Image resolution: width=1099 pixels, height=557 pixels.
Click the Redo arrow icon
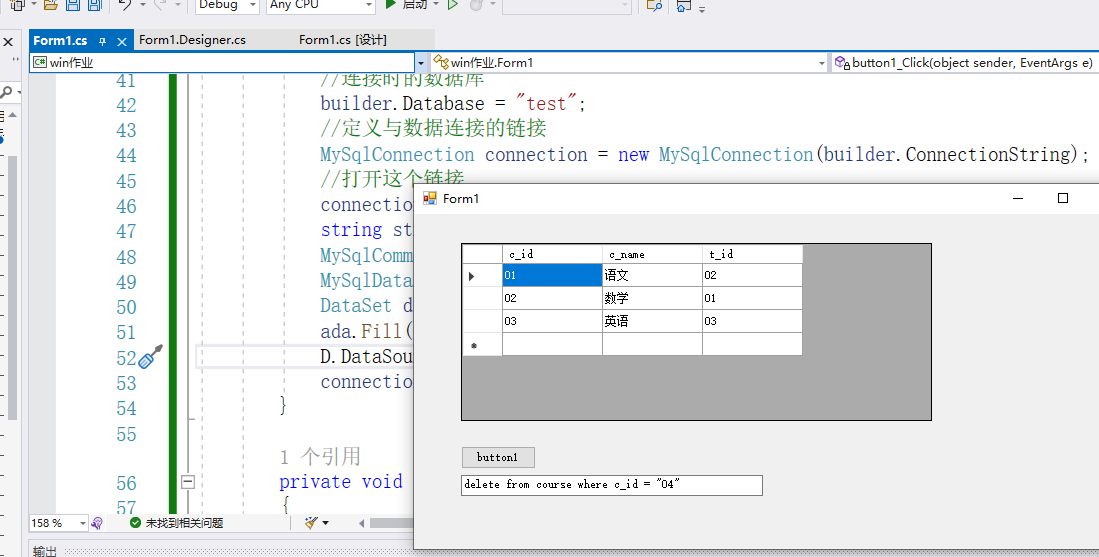pyautogui.click(x=161, y=5)
